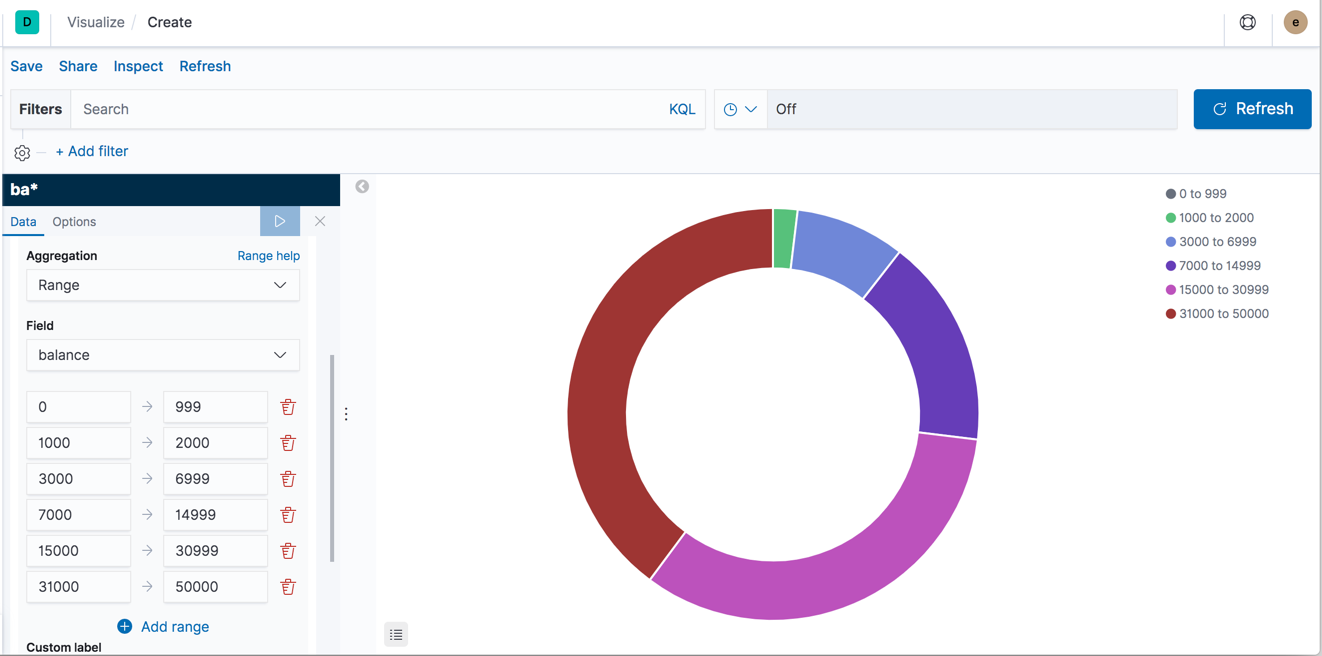The image size is (1322, 656).
Task: Delete the 0 to 999 range row
Action: 288,406
